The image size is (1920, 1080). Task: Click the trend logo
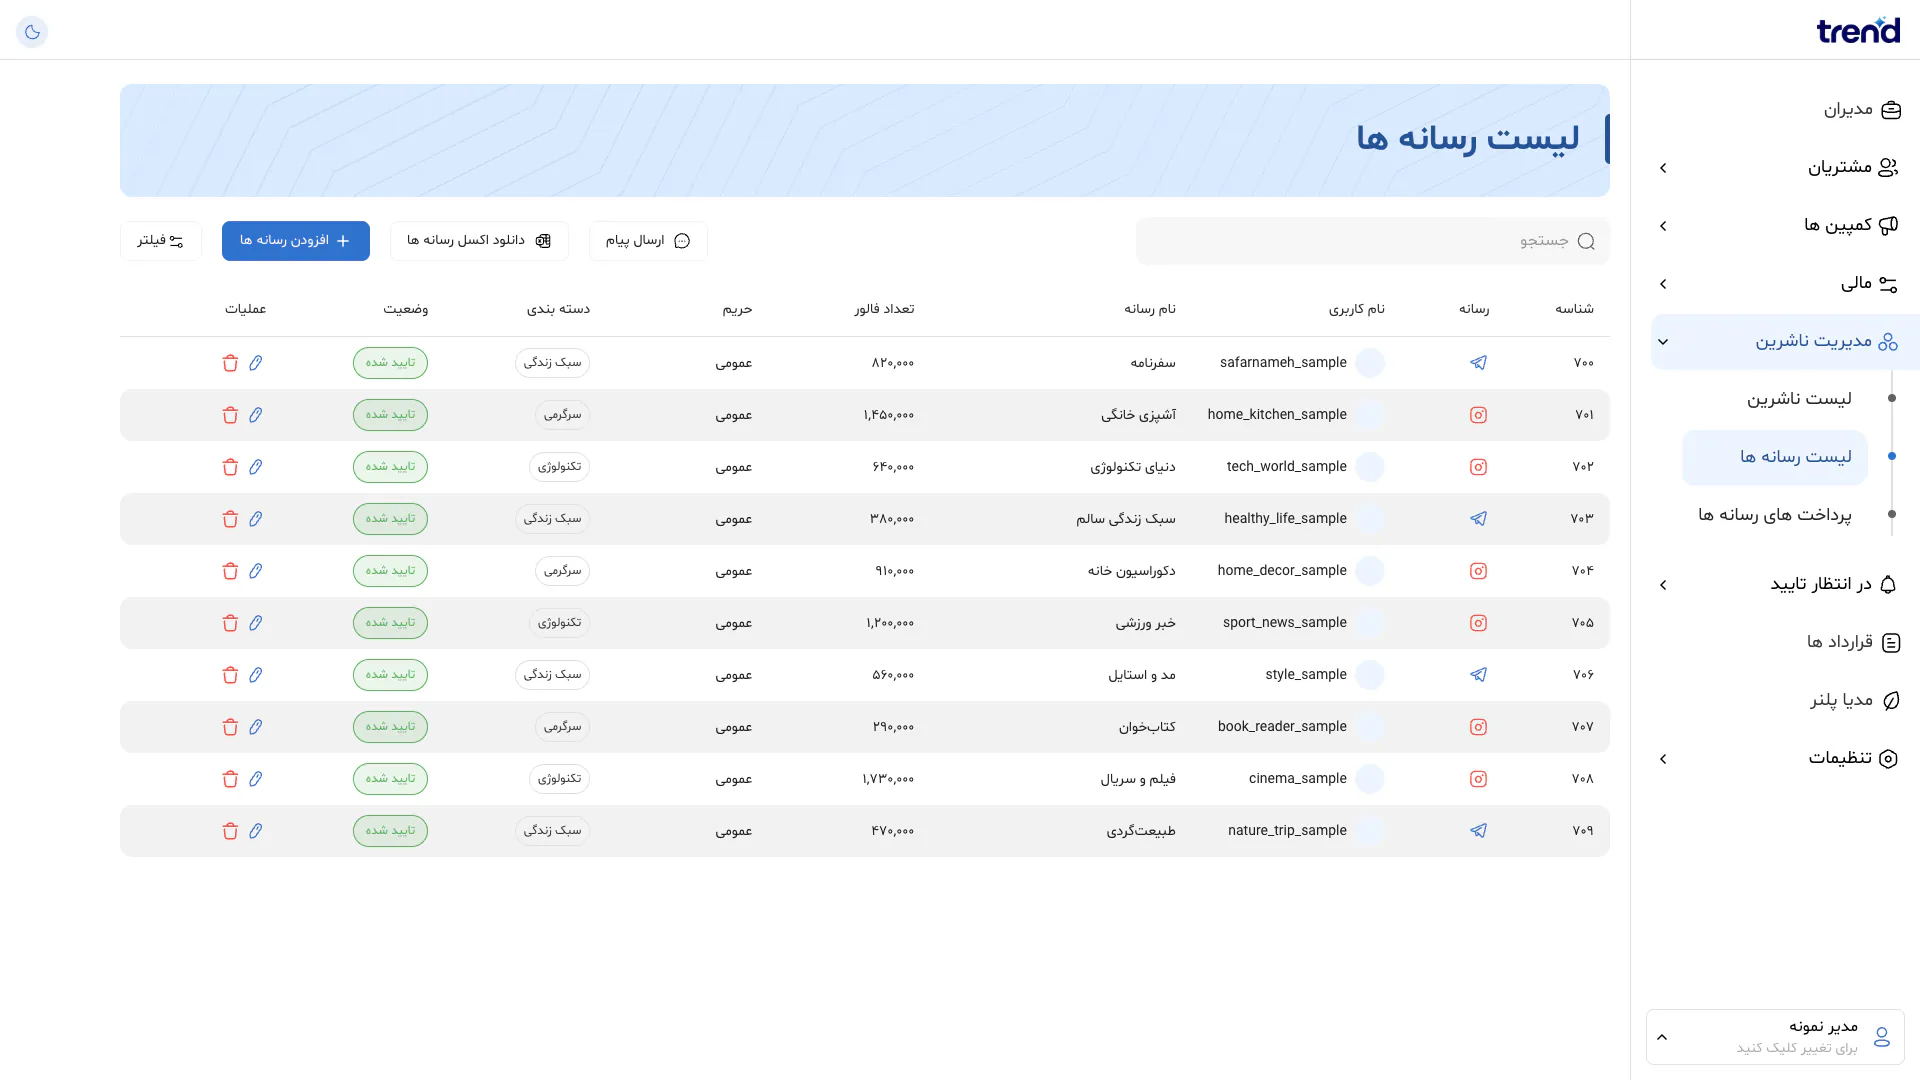(1858, 30)
